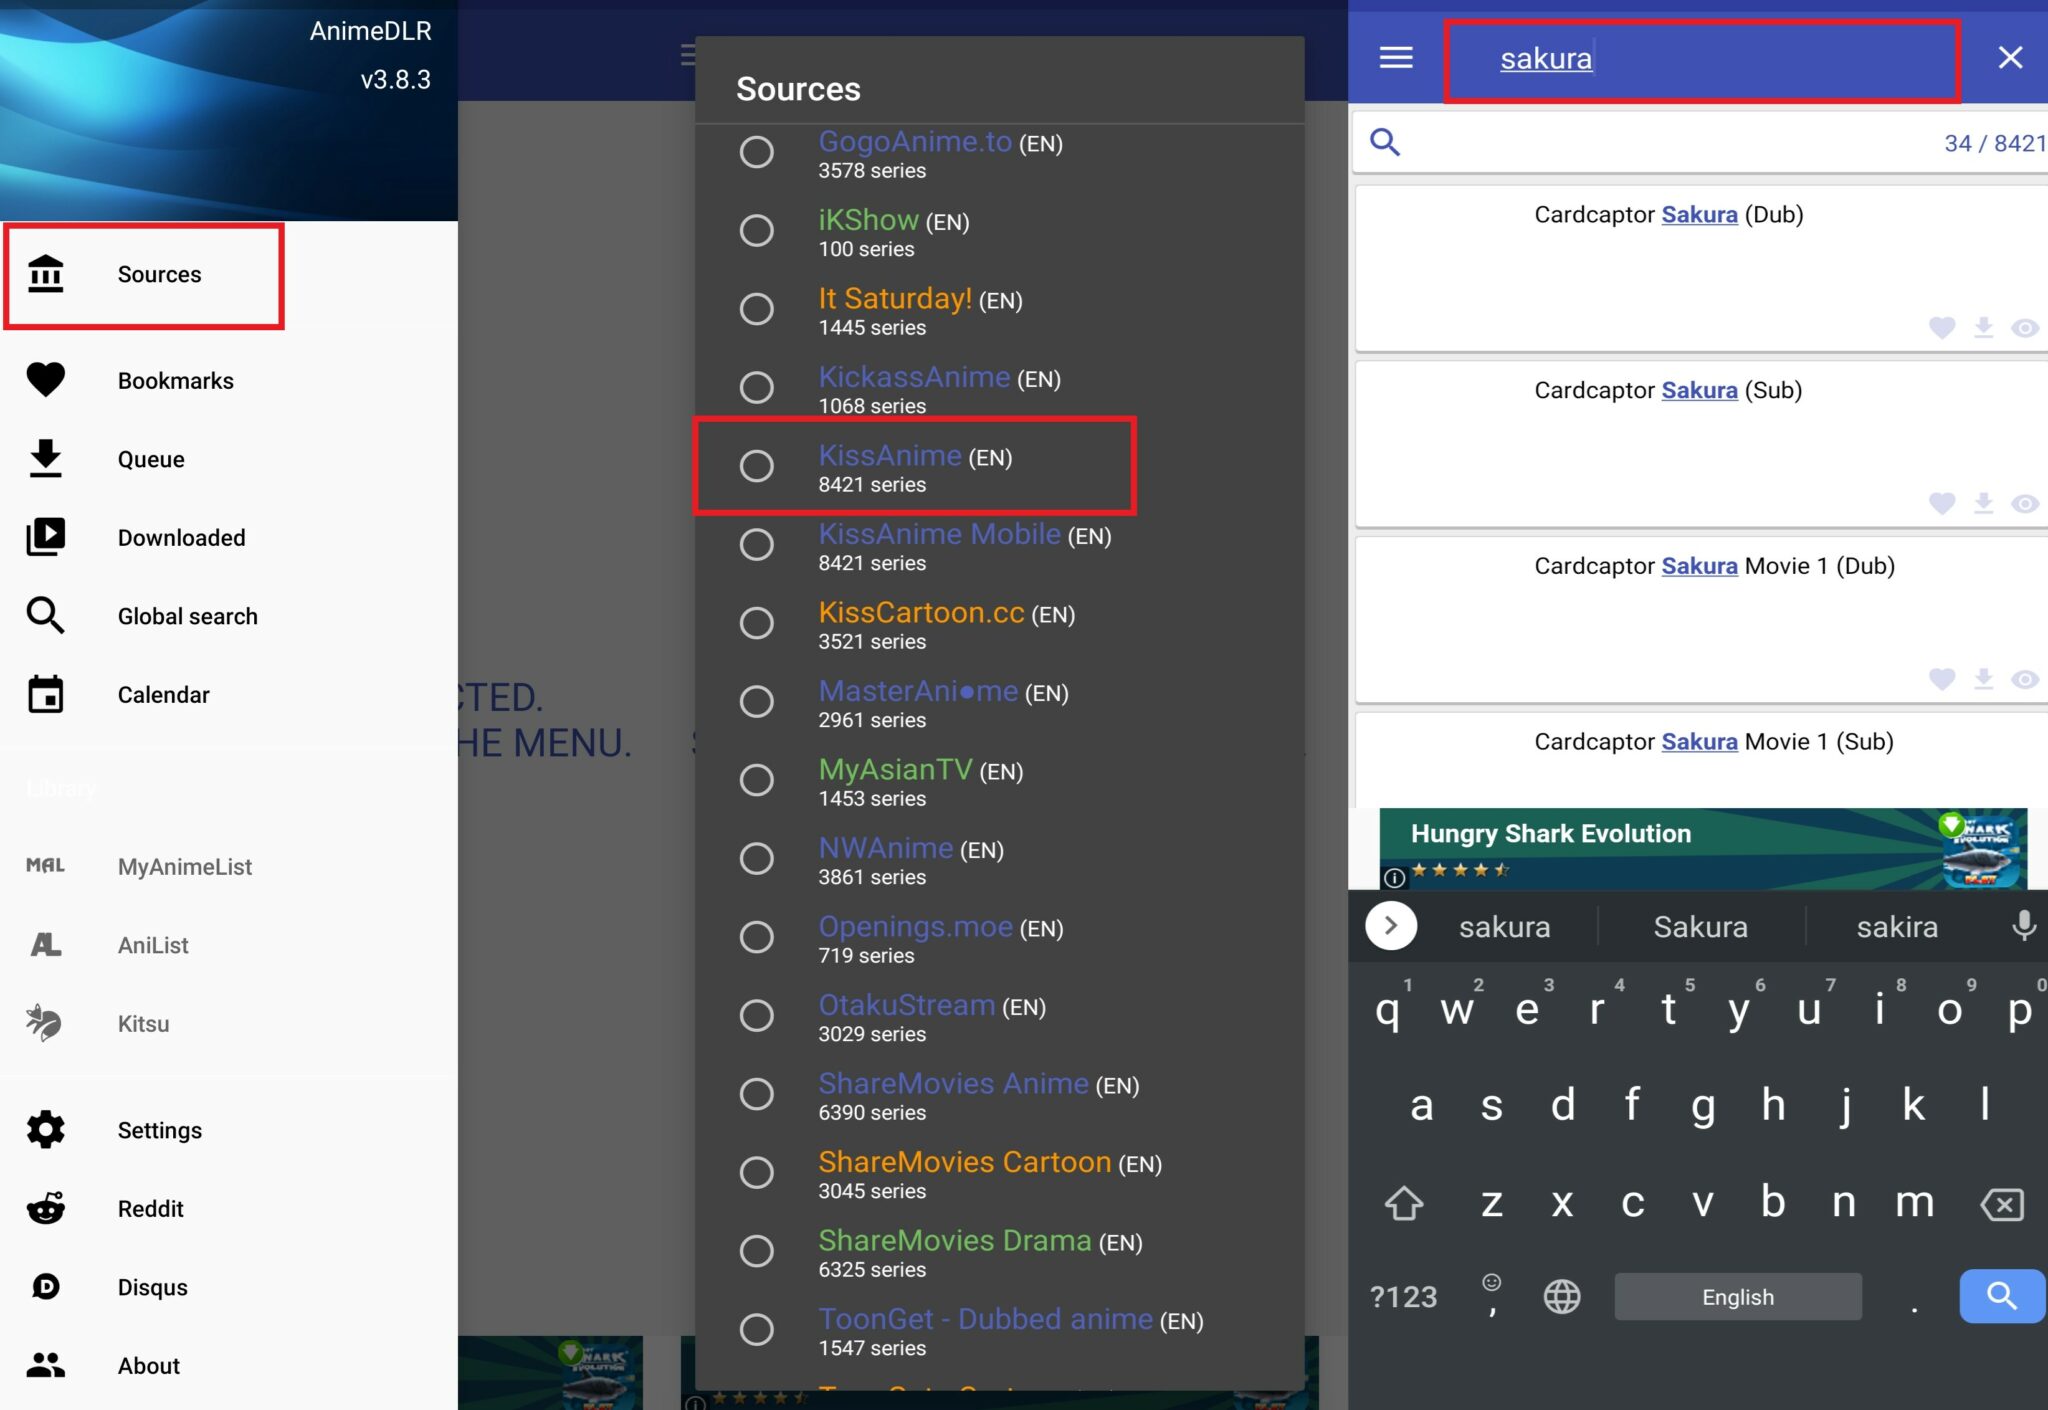Screen dimensions: 2048x1410
Task: Tap the keyboard microphone icon
Action: (2023, 926)
